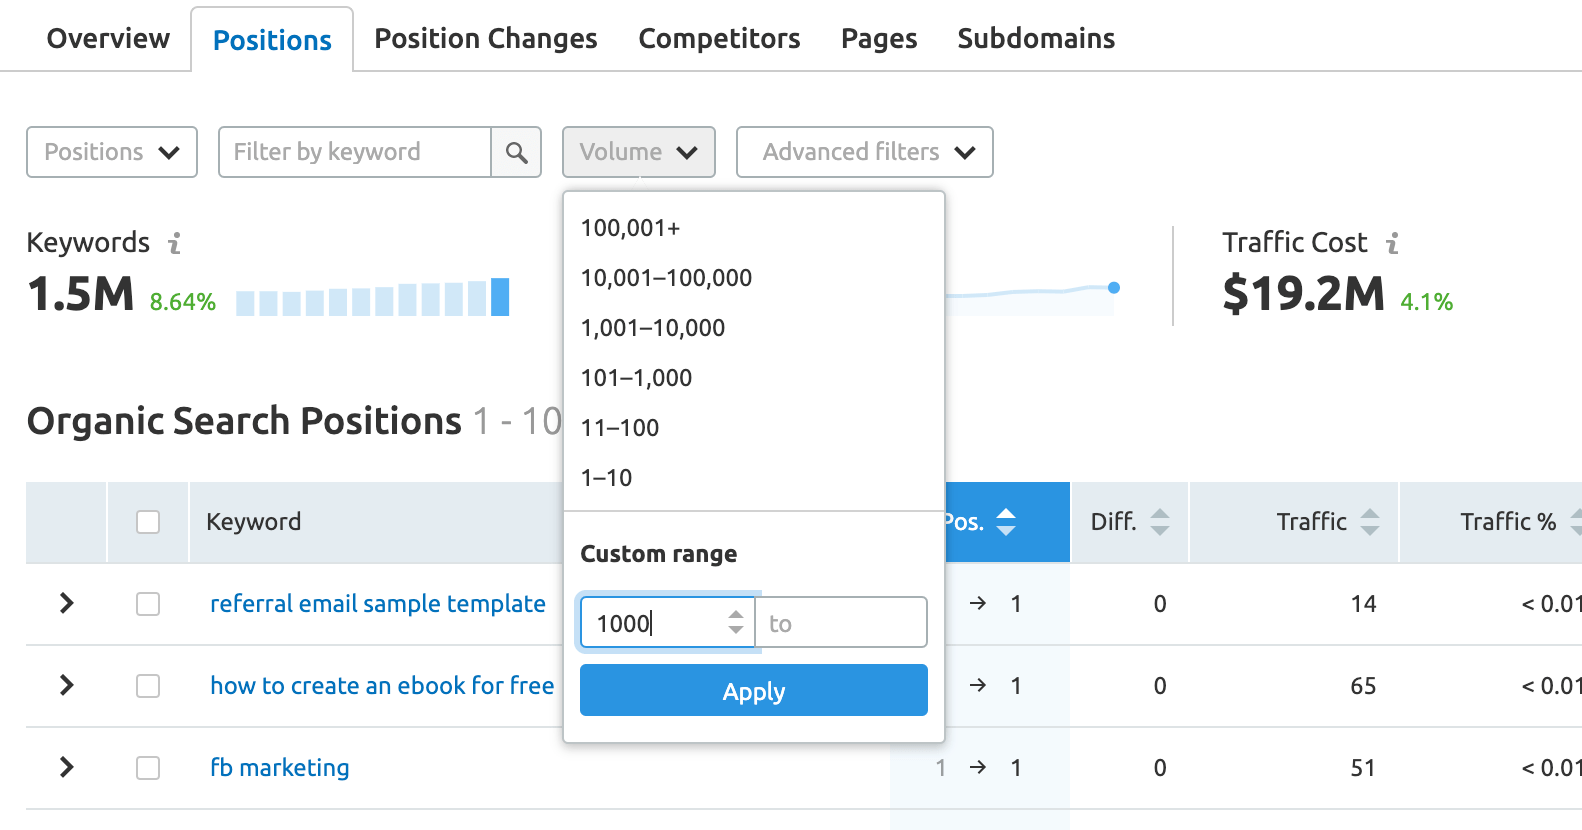The height and width of the screenshot is (830, 1582).
Task: Sort by the Traffic column arrows
Action: (x=1369, y=522)
